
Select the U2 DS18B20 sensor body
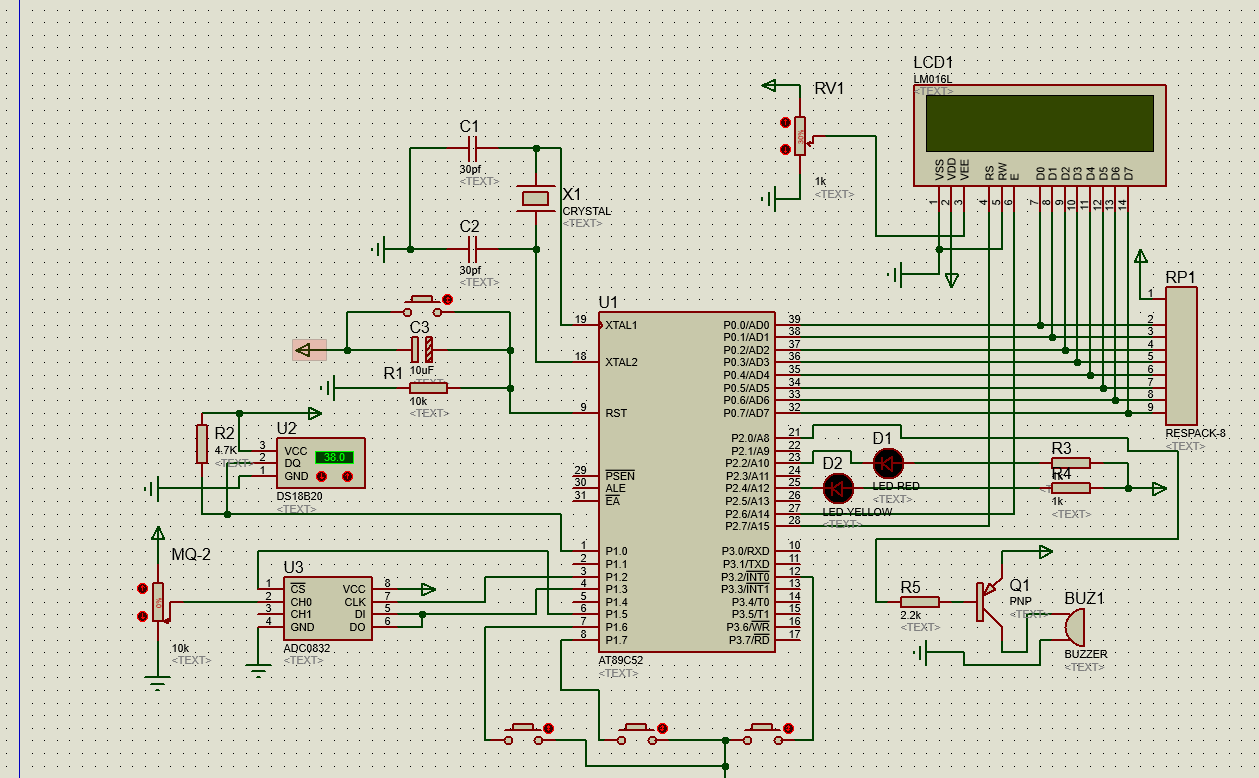click(321, 463)
